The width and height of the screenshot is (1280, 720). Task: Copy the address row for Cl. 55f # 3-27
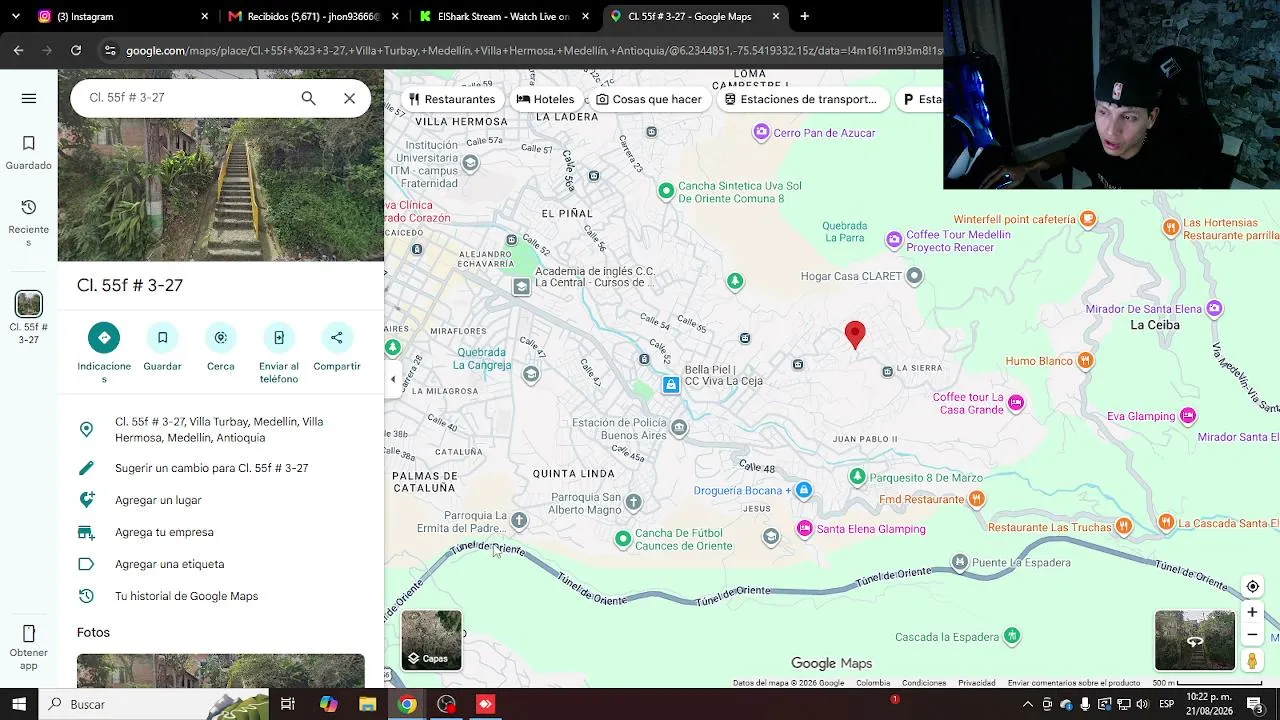tap(221, 430)
